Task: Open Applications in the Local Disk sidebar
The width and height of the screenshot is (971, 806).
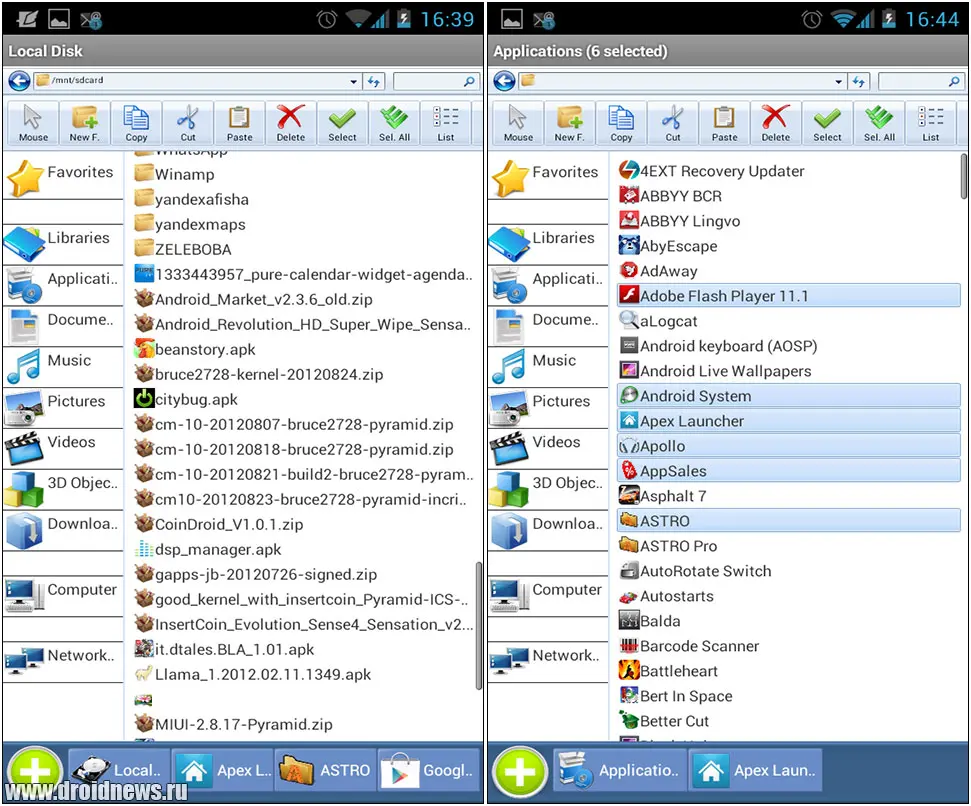Action: 63,285
